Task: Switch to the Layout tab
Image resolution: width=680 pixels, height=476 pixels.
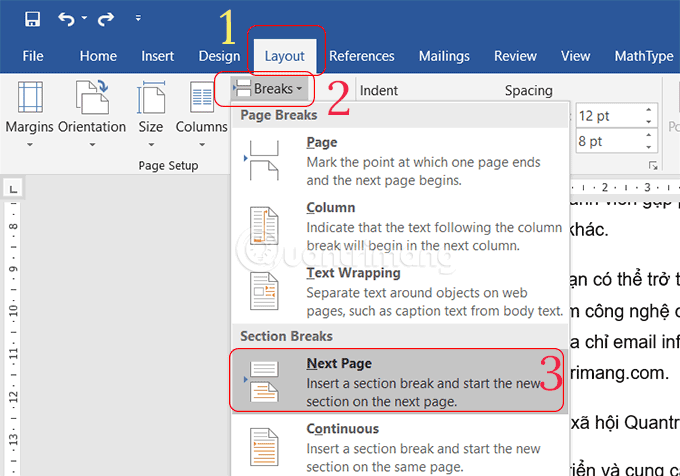Action: 284,56
